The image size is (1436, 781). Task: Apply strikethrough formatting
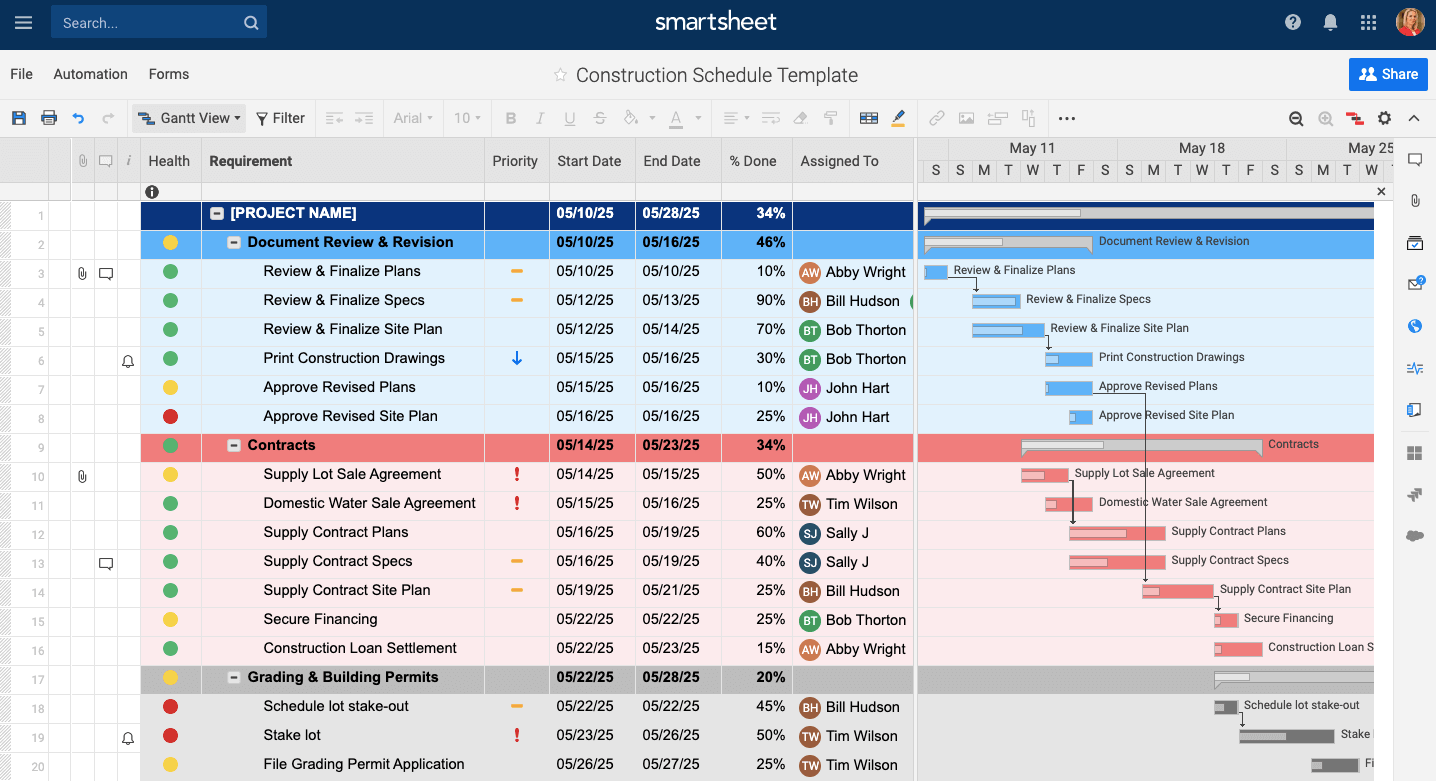(600, 118)
